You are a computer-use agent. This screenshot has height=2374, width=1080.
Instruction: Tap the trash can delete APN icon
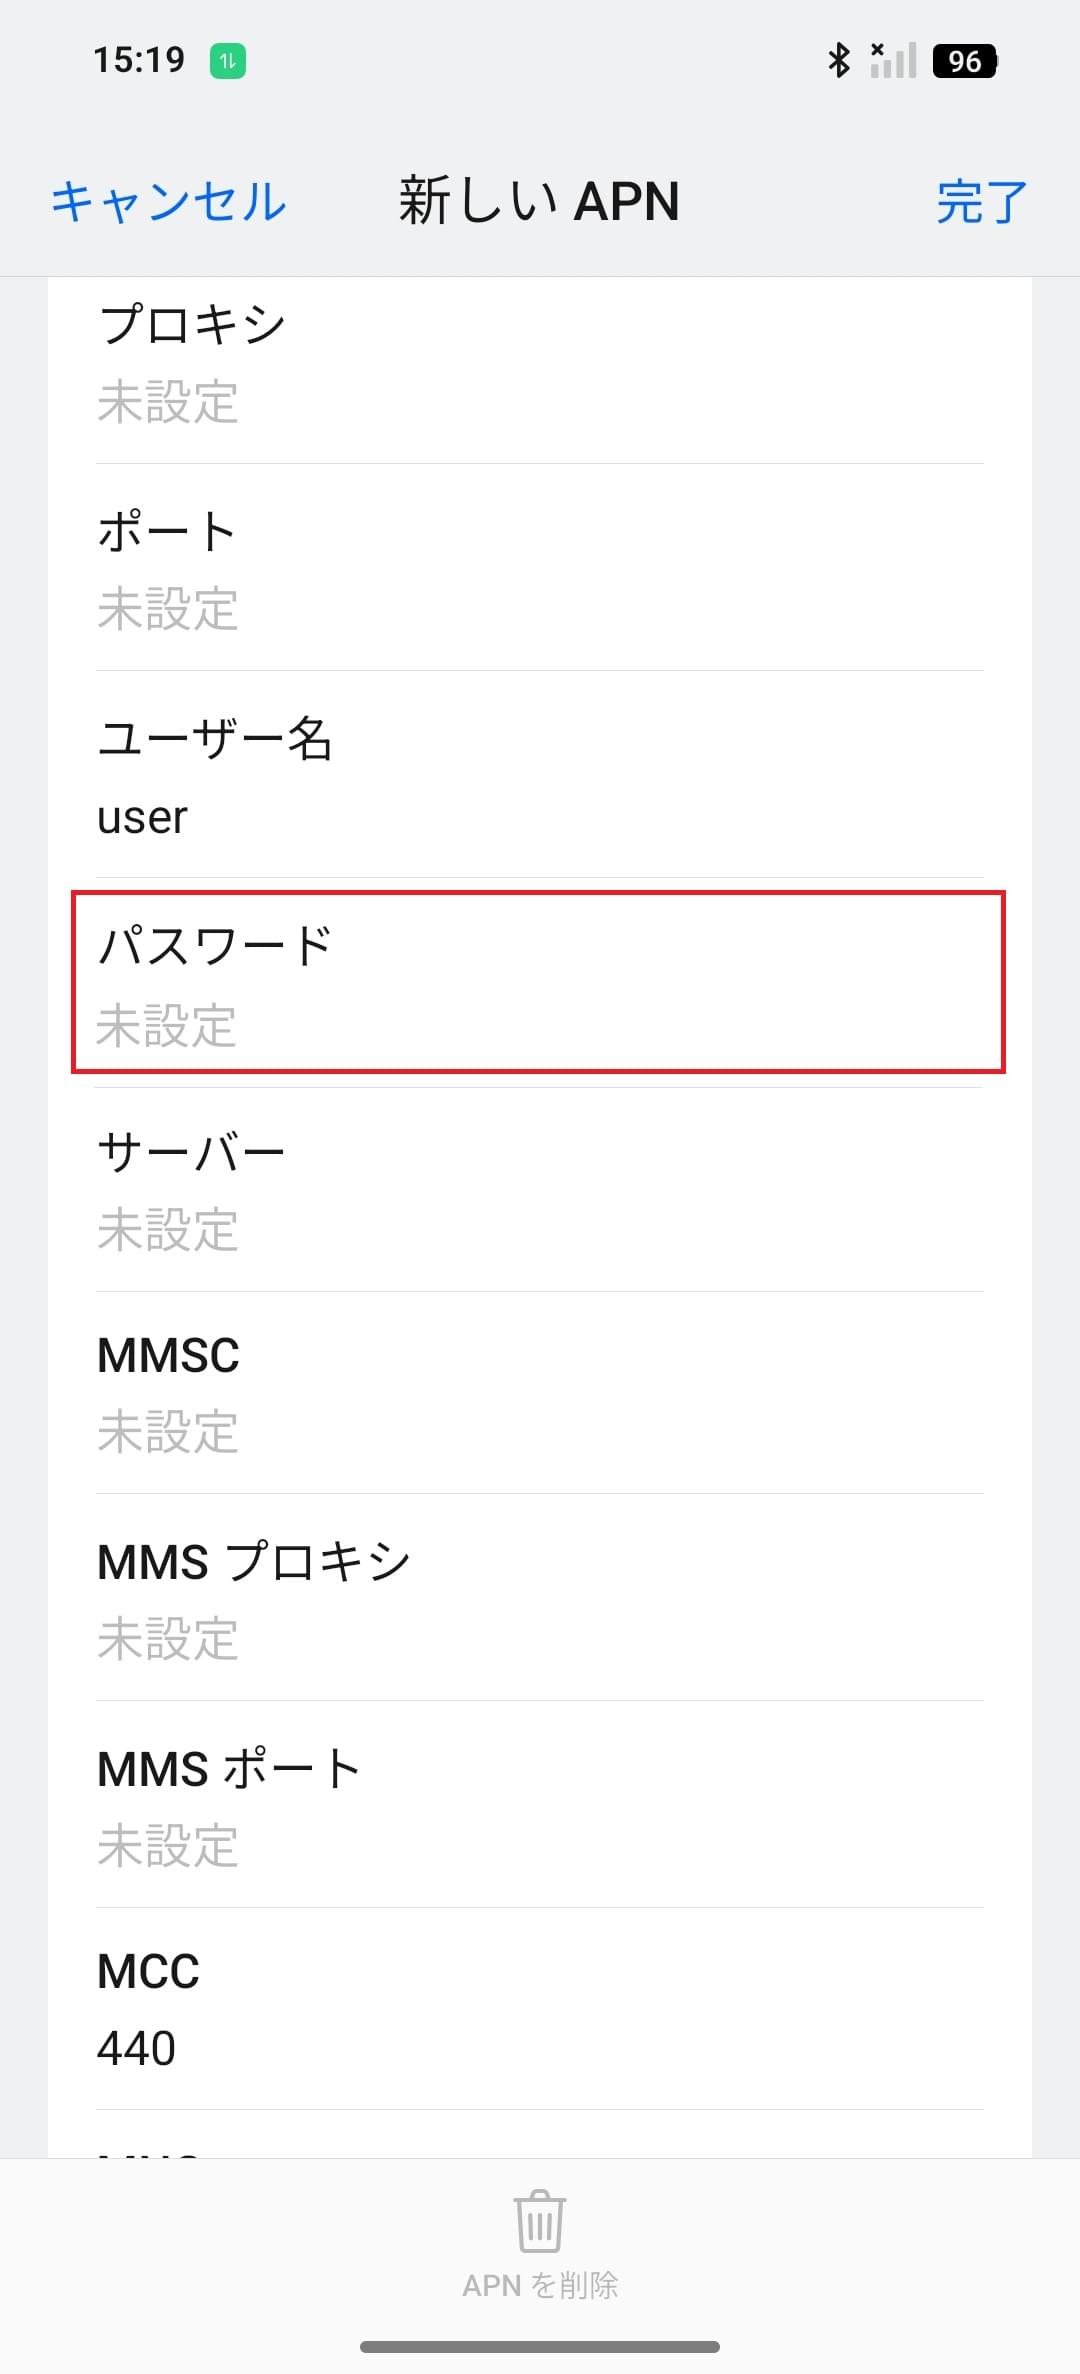pos(540,2220)
